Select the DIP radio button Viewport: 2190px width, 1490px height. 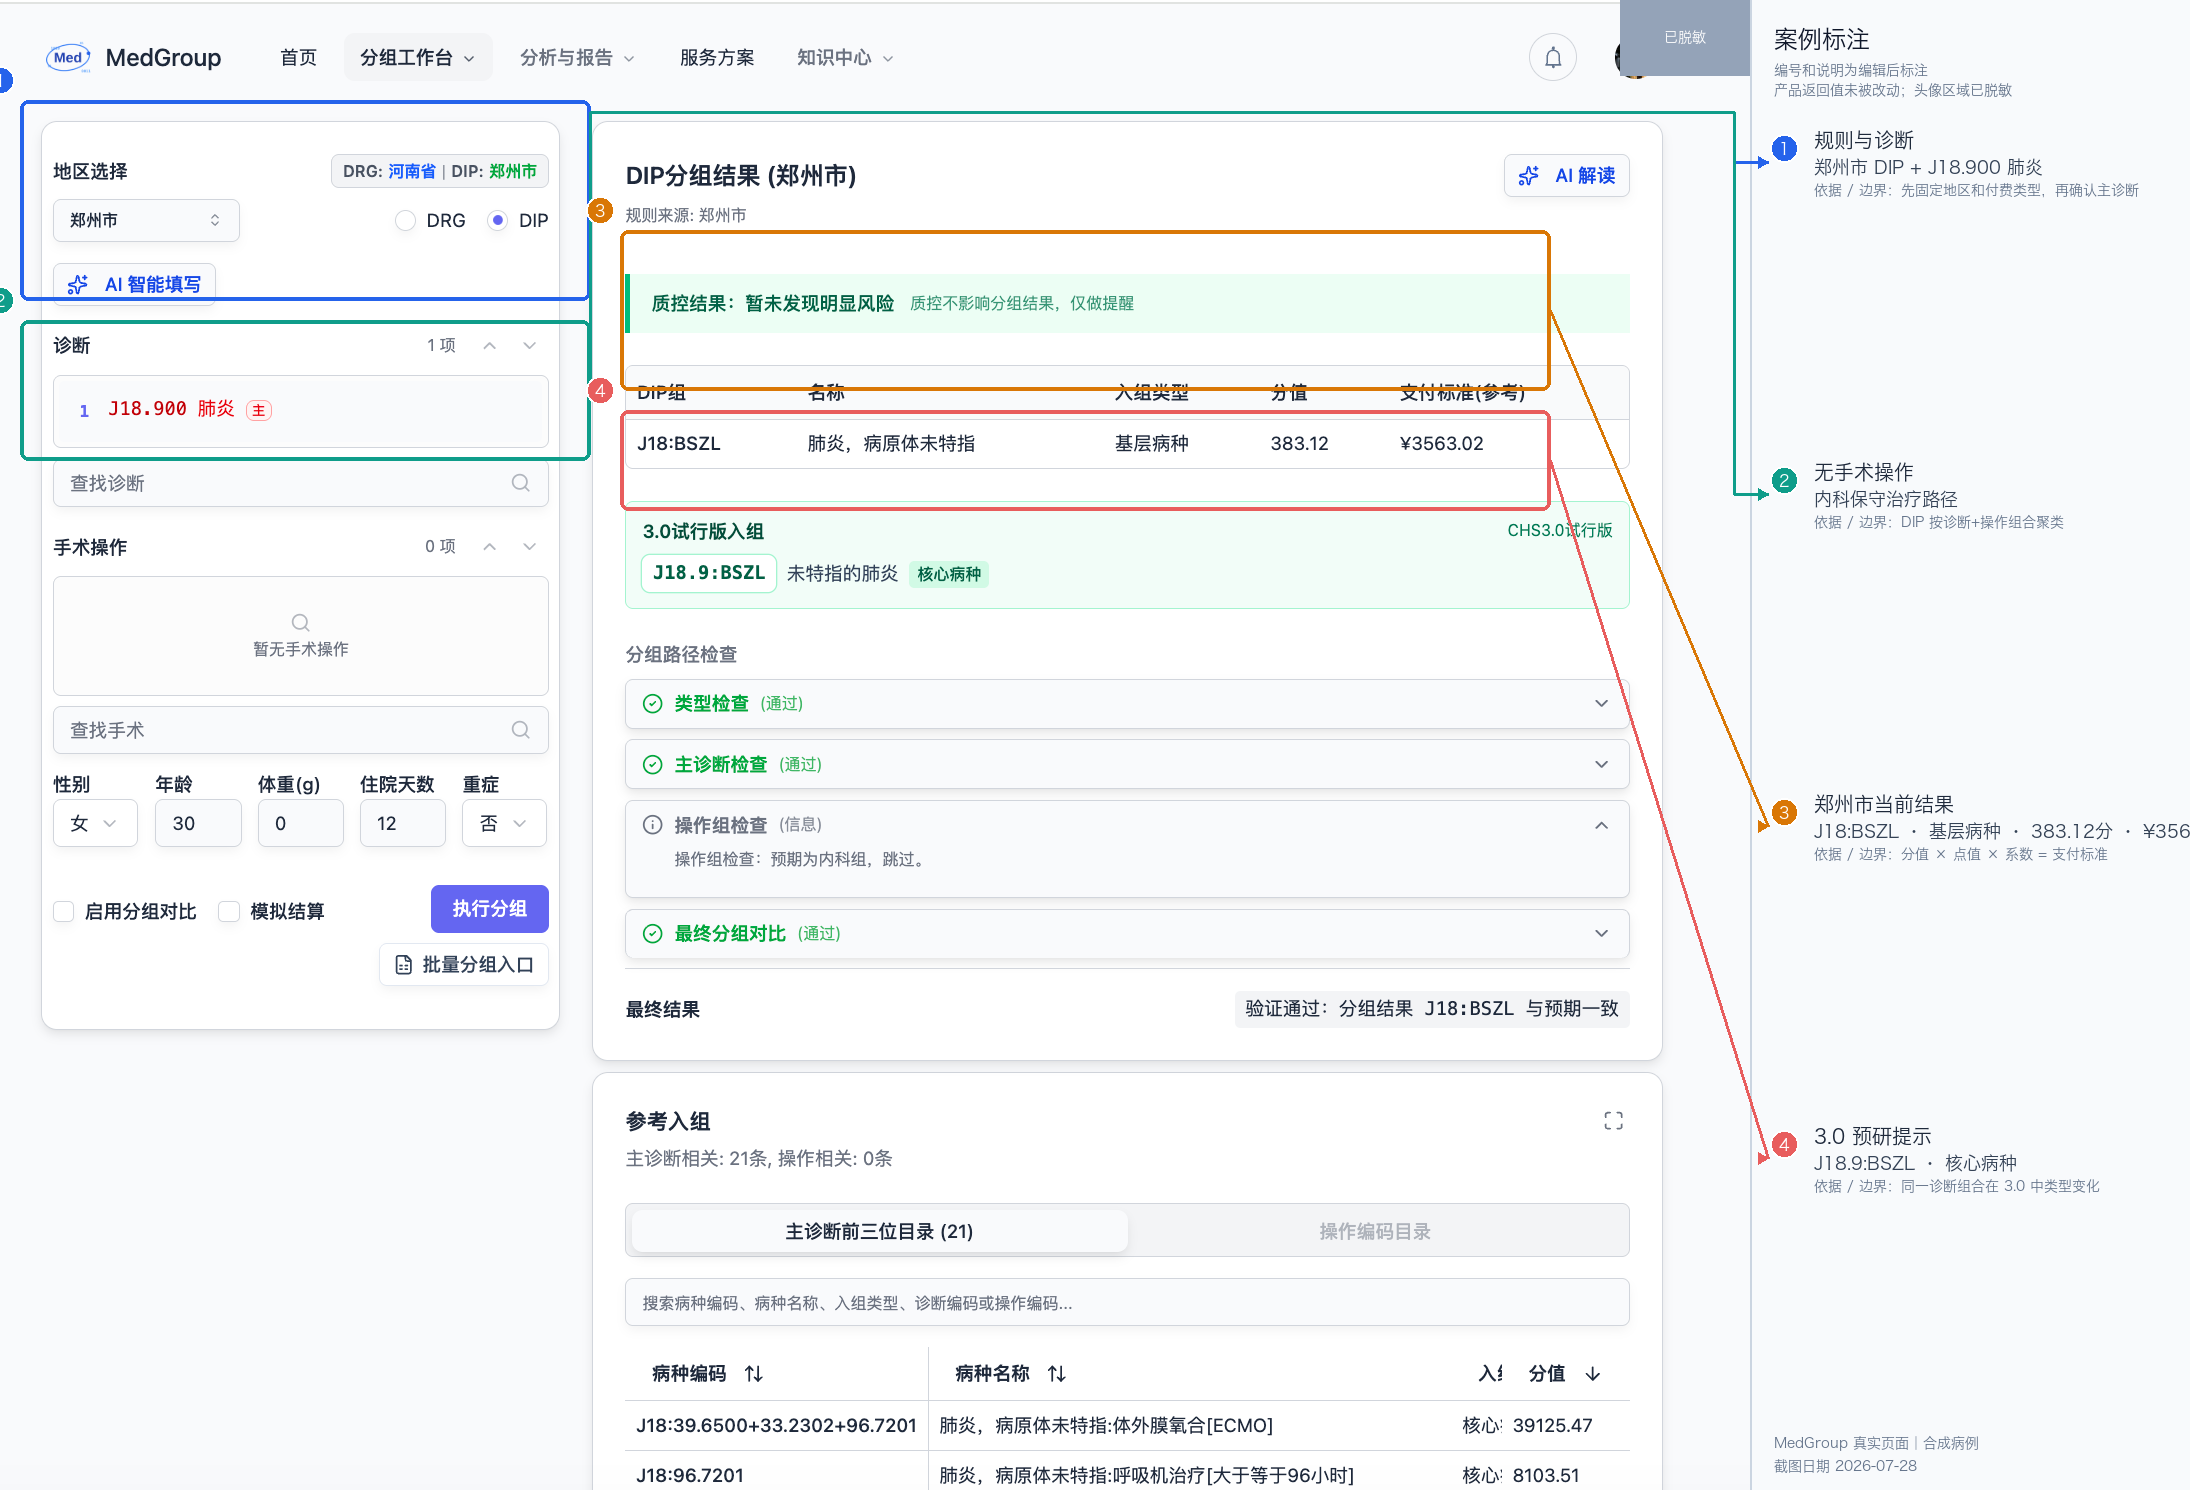[x=497, y=220]
